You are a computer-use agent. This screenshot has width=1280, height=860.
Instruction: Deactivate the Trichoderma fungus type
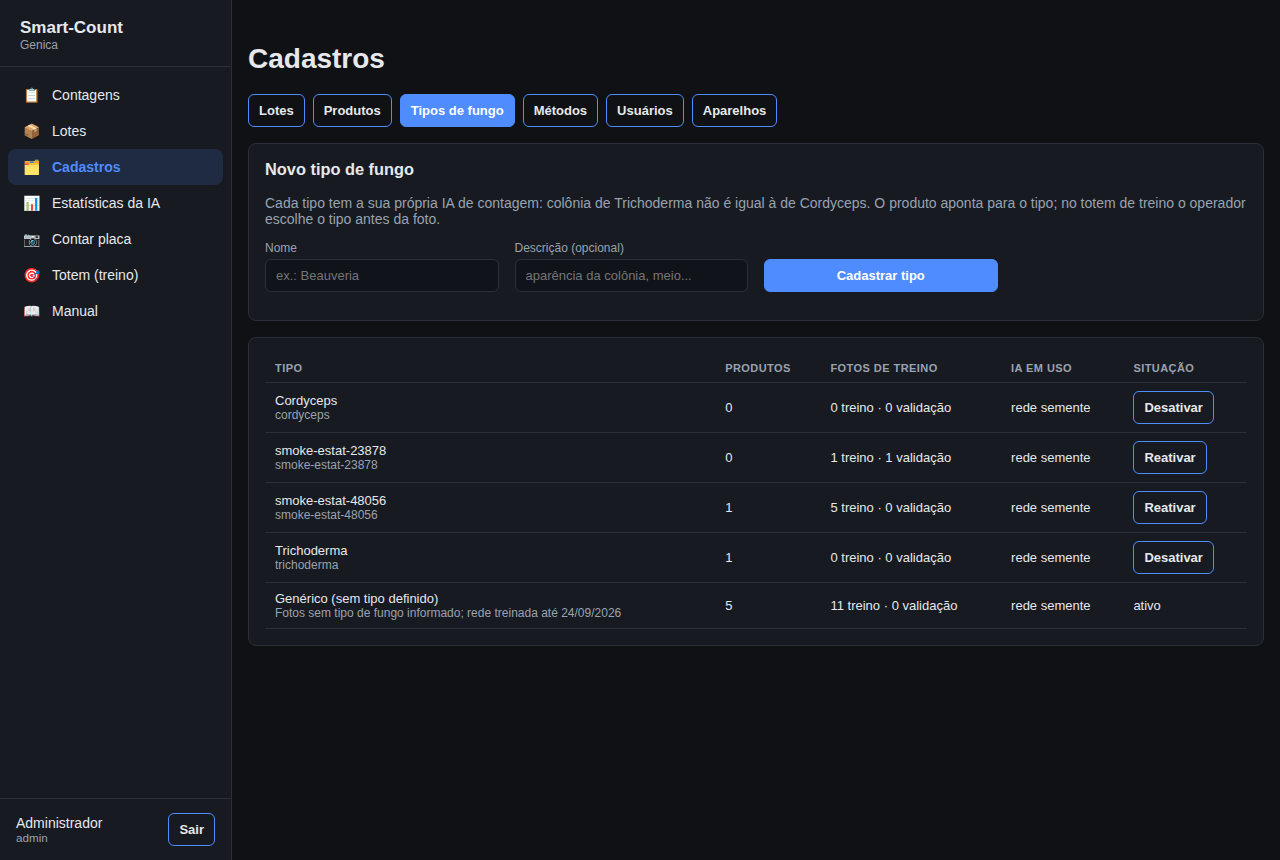(1173, 557)
